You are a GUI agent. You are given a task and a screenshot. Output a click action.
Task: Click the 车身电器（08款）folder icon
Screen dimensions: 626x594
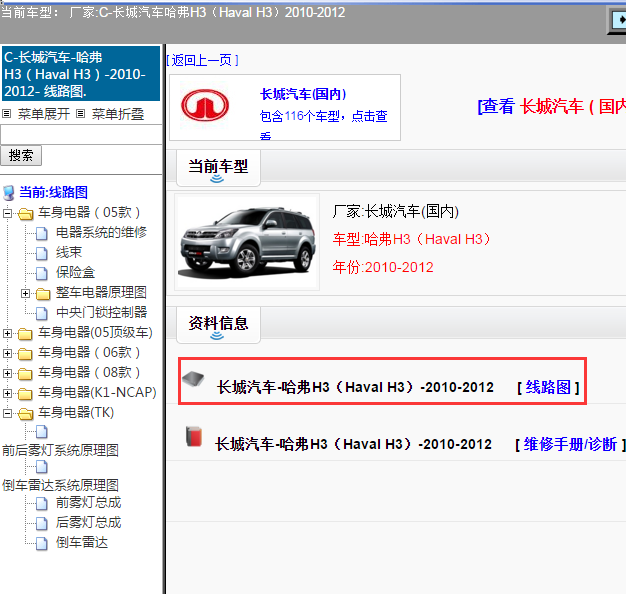point(25,374)
